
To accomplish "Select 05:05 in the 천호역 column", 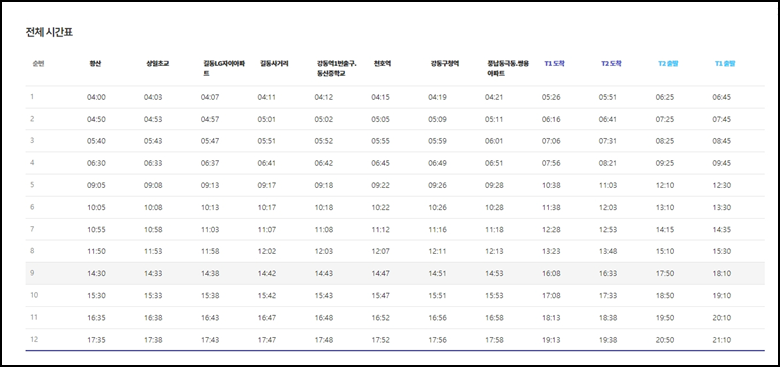I will 381,119.
